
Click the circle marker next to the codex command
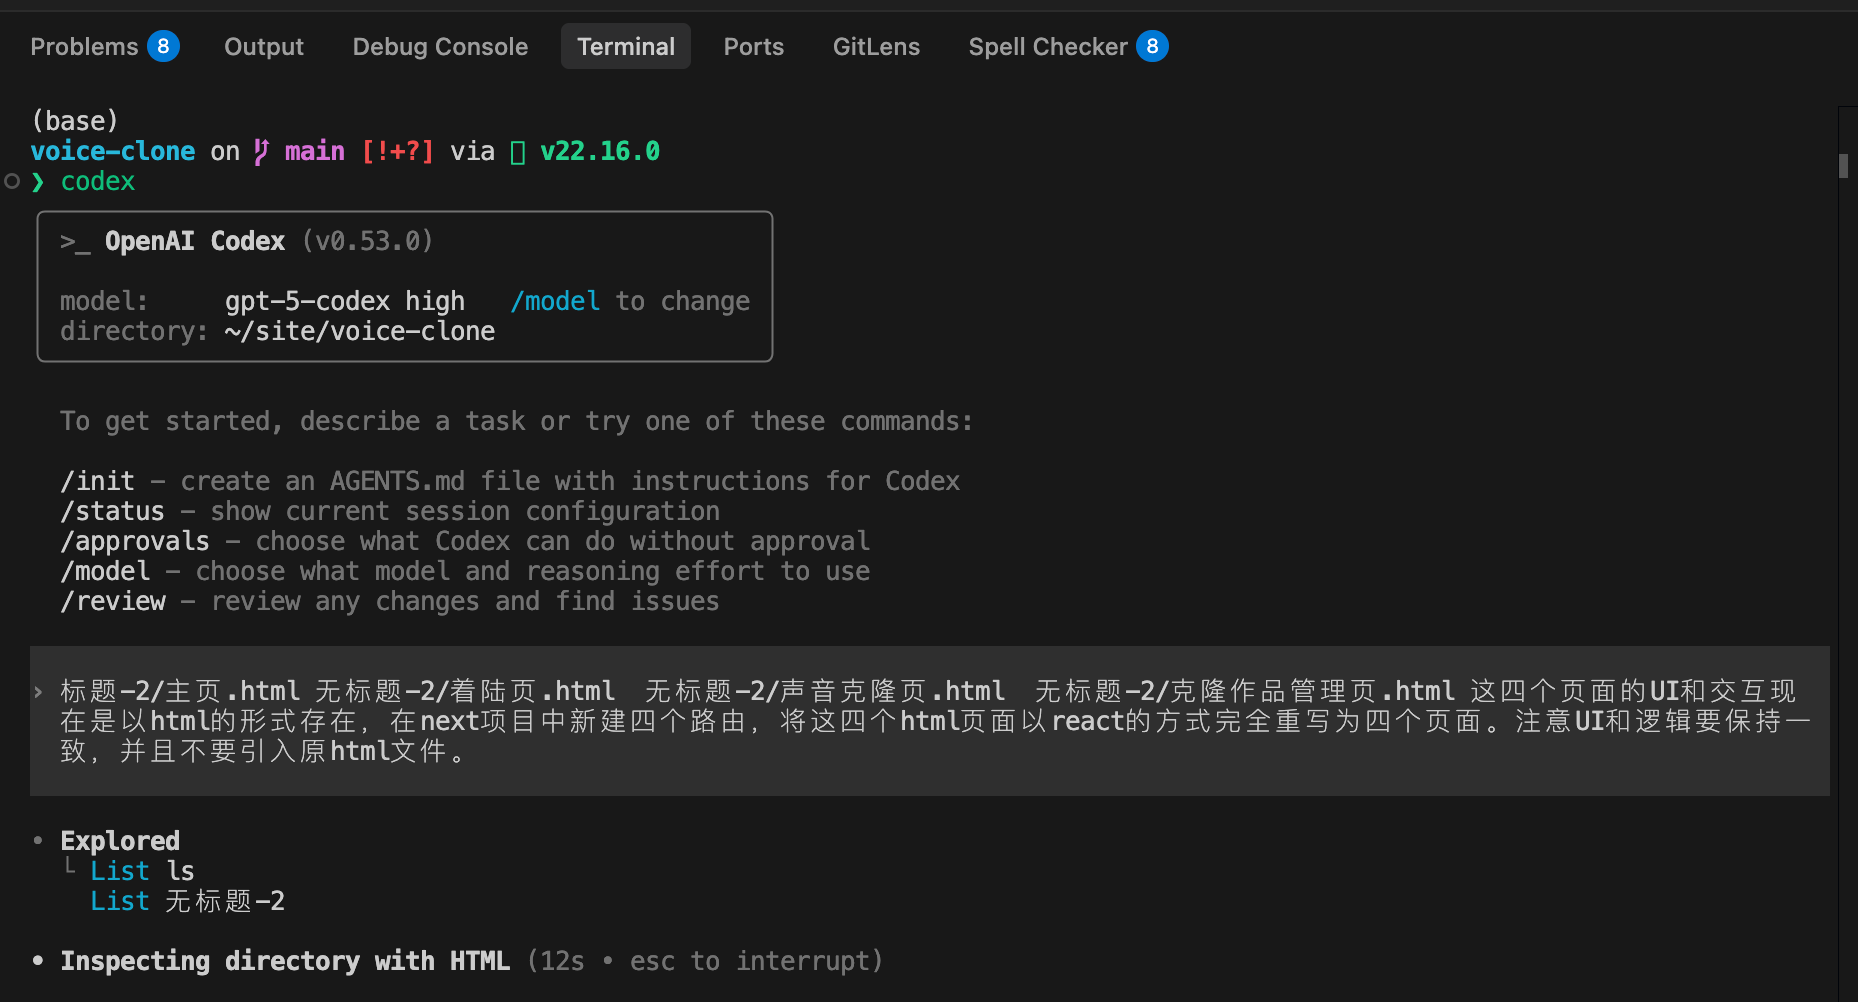pos(11,181)
